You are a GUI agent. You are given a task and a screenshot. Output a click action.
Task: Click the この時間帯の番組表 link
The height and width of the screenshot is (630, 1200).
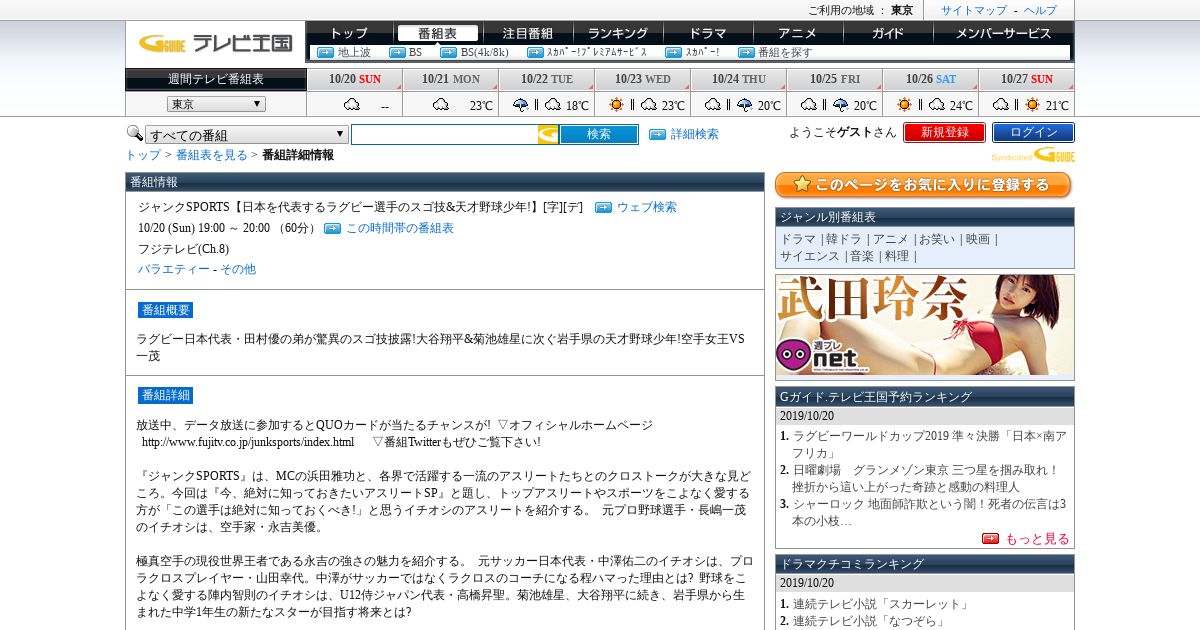point(399,228)
